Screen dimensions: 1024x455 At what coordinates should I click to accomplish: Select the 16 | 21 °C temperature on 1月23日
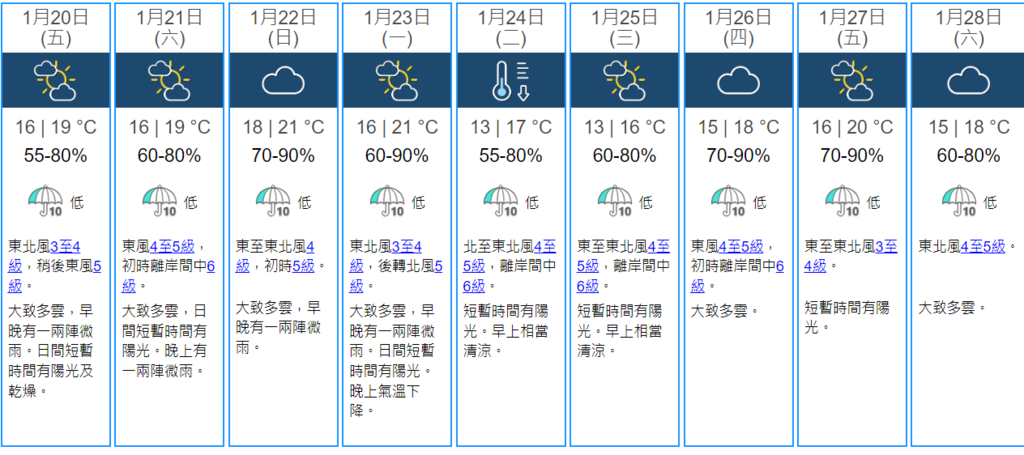coord(397,127)
